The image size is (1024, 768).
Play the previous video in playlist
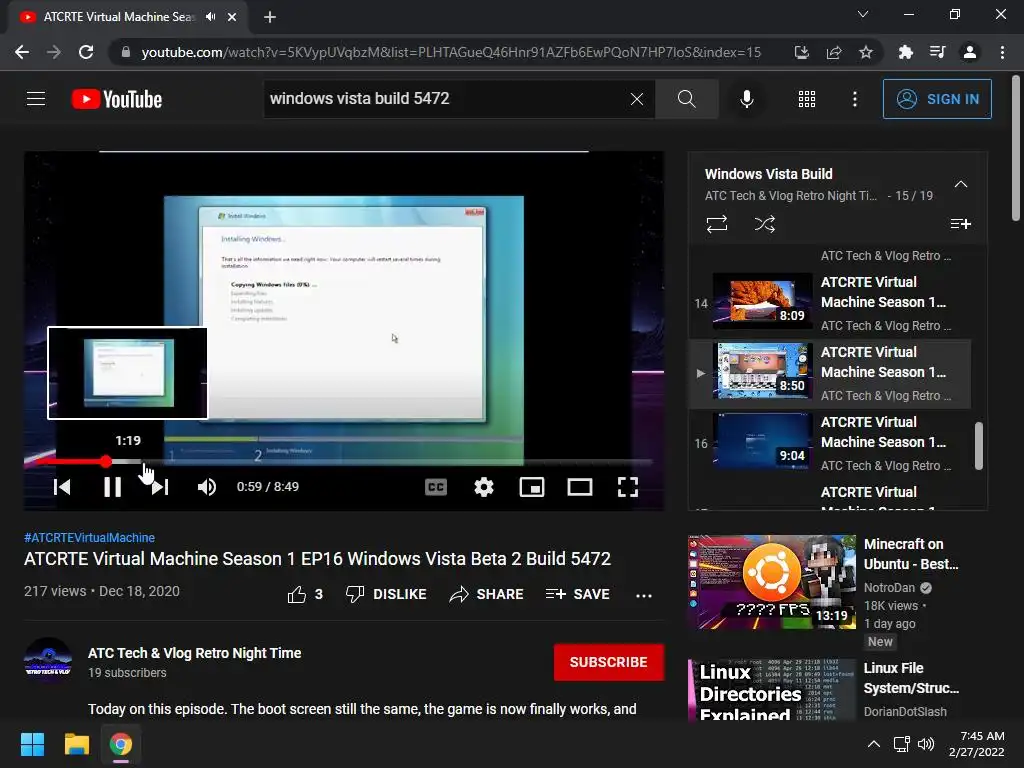pos(63,487)
